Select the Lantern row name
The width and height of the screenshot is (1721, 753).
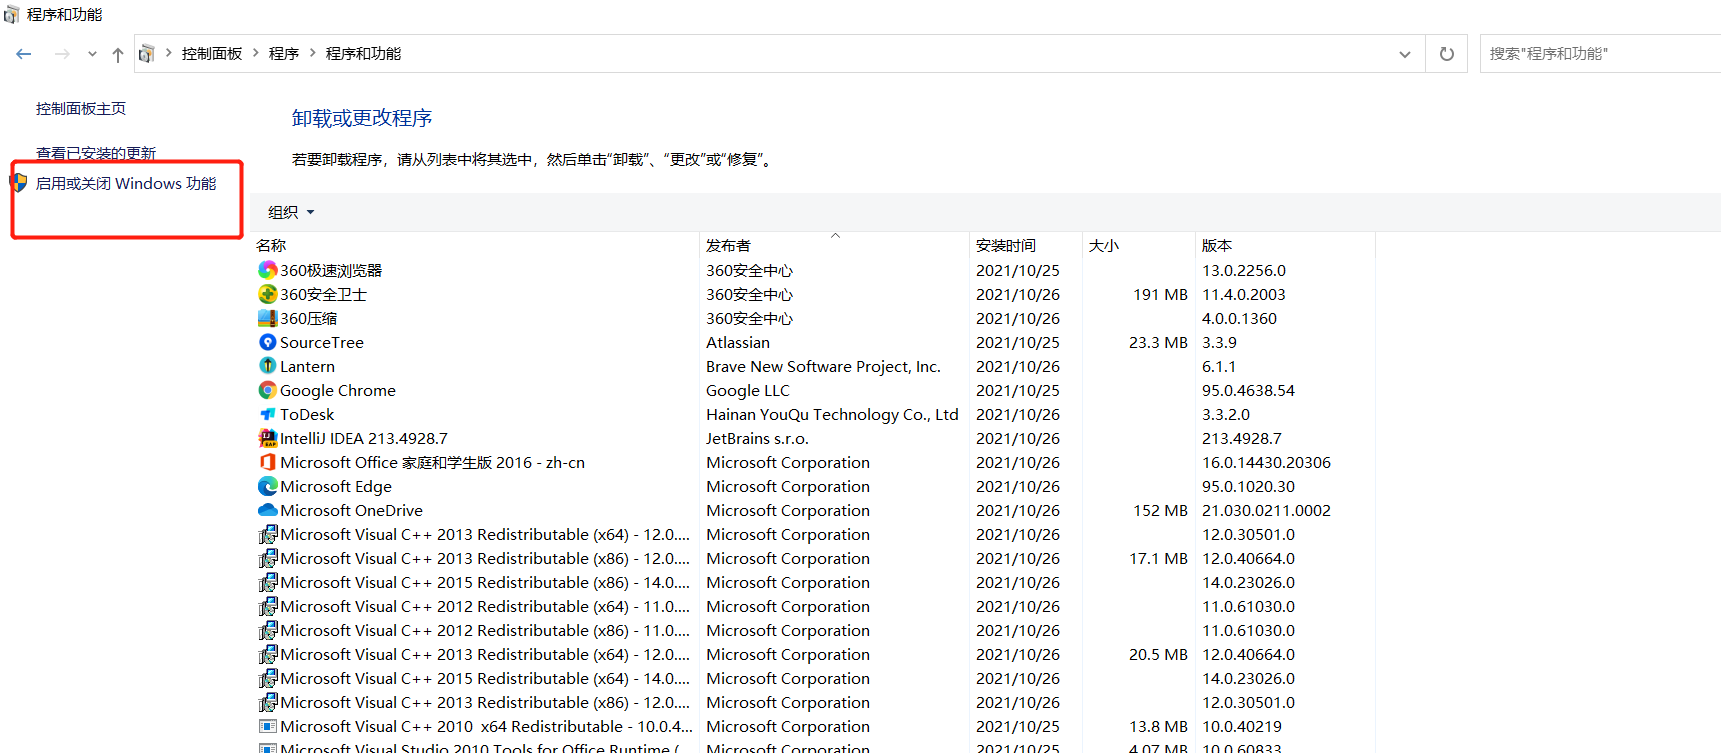click(x=307, y=366)
